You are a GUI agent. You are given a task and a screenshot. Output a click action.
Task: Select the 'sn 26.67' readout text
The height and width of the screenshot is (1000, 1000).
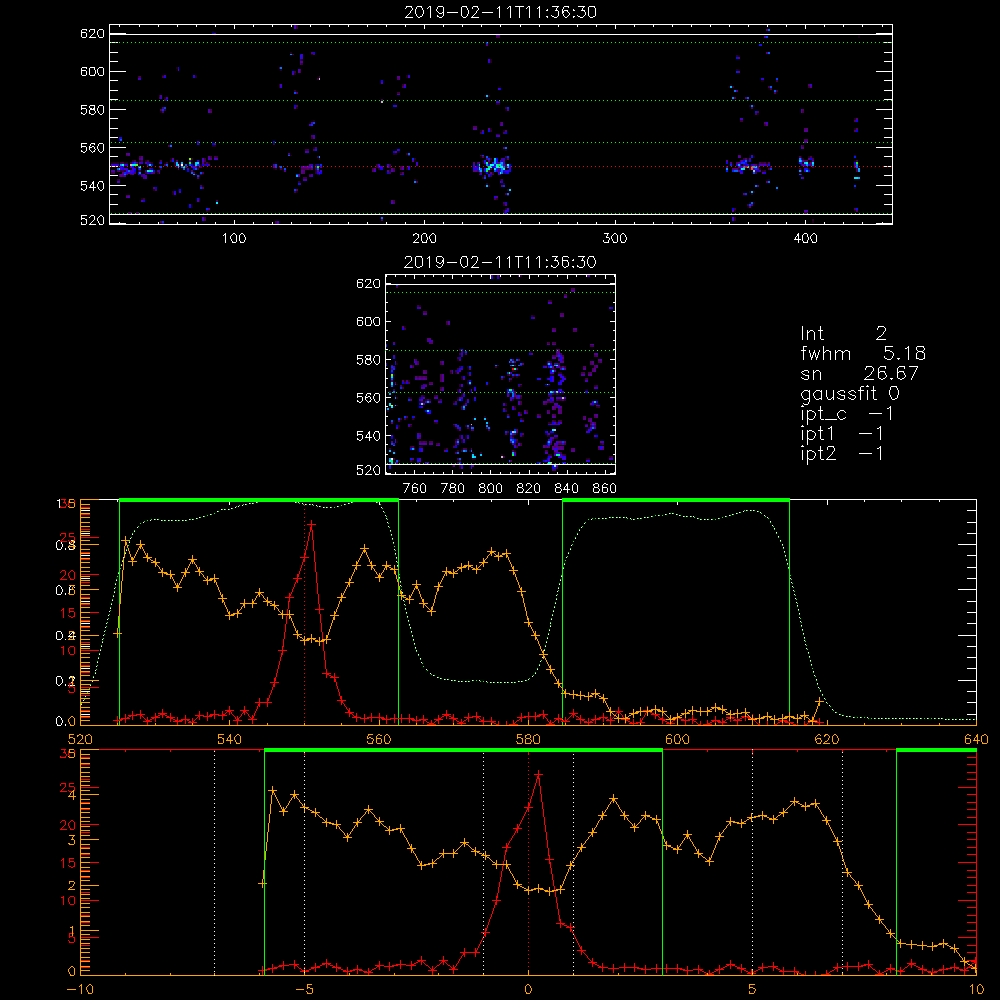click(859, 374)
